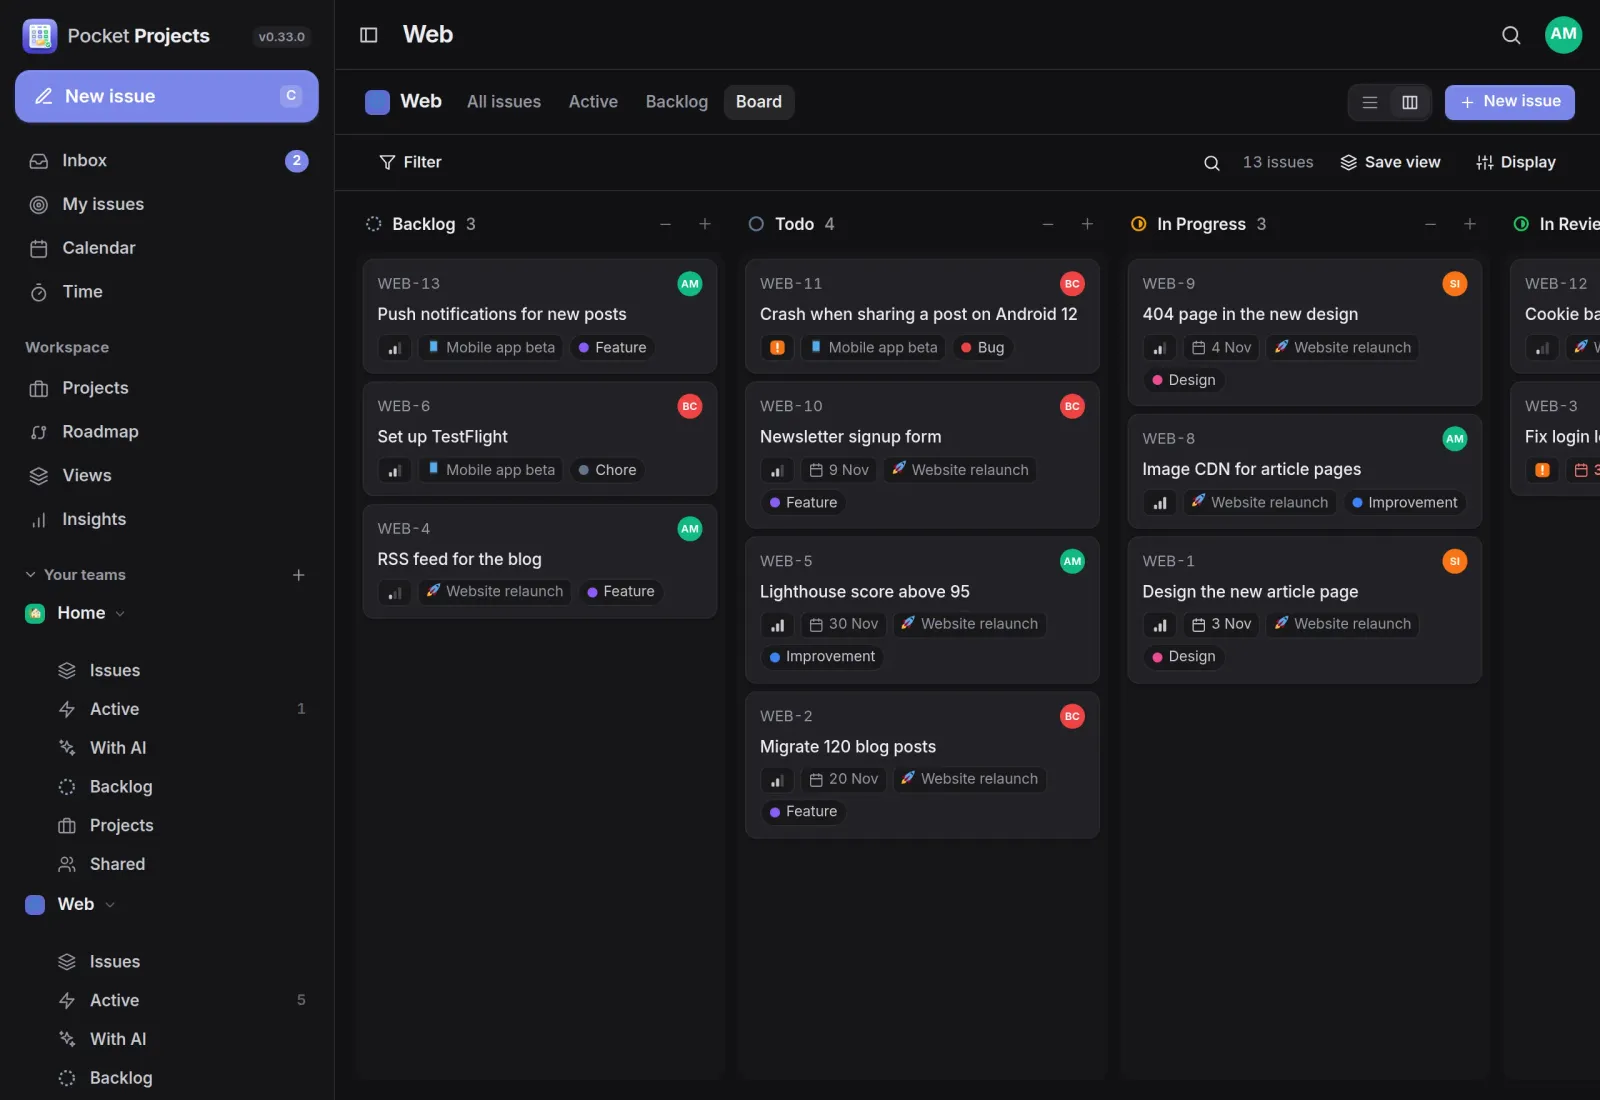The width and height of the screenshot is (1600, 1100).
Task: Open Calendar in sidebar
Action: click(x=167, y=248)
